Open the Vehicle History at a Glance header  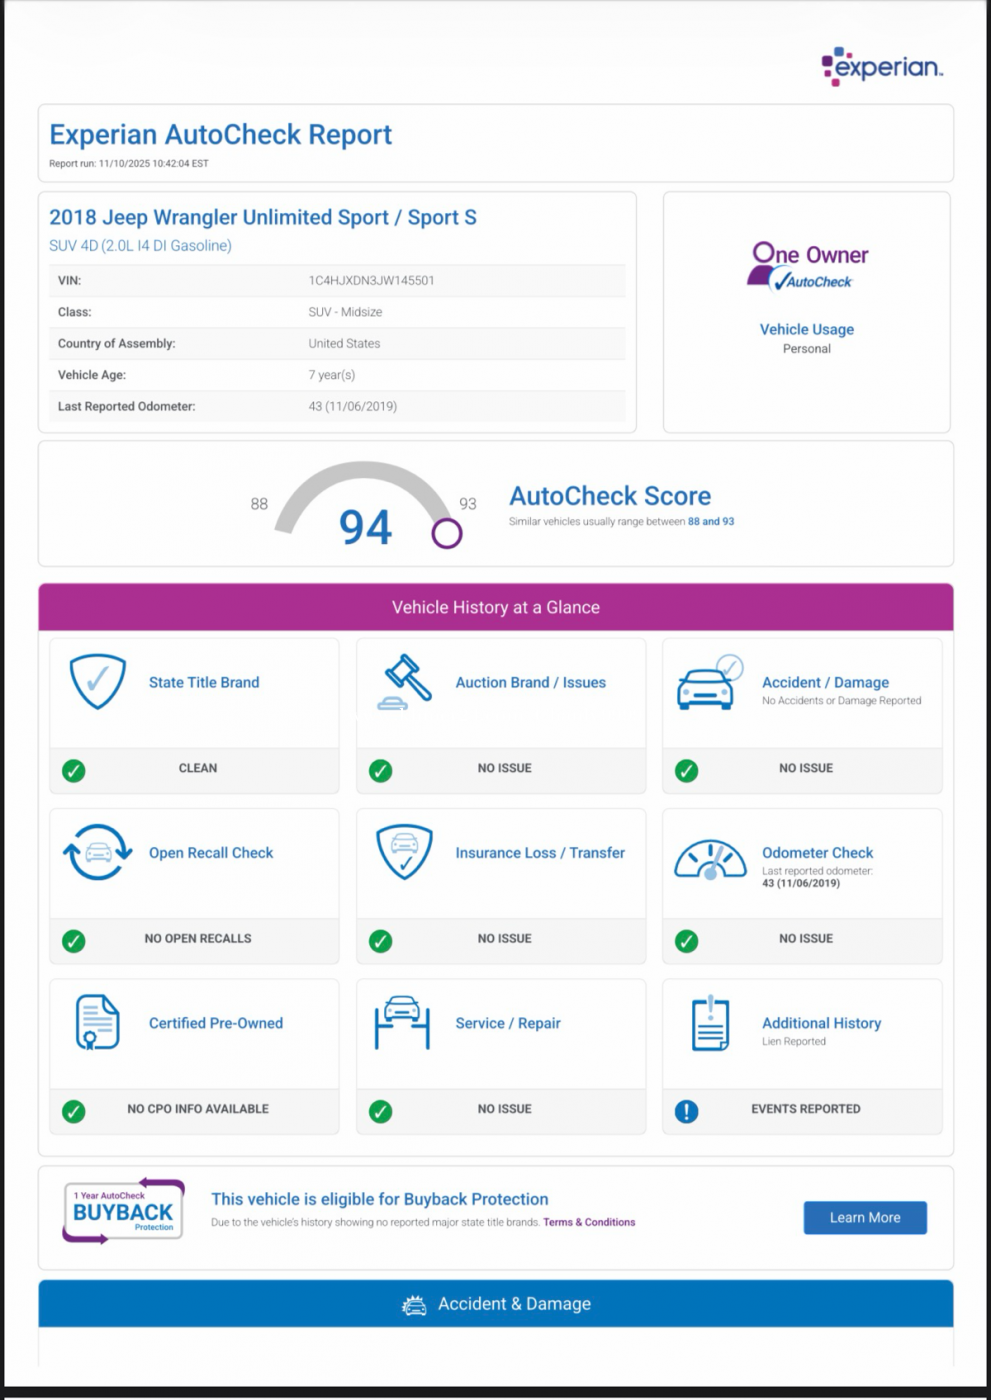(x=495, y=607)
